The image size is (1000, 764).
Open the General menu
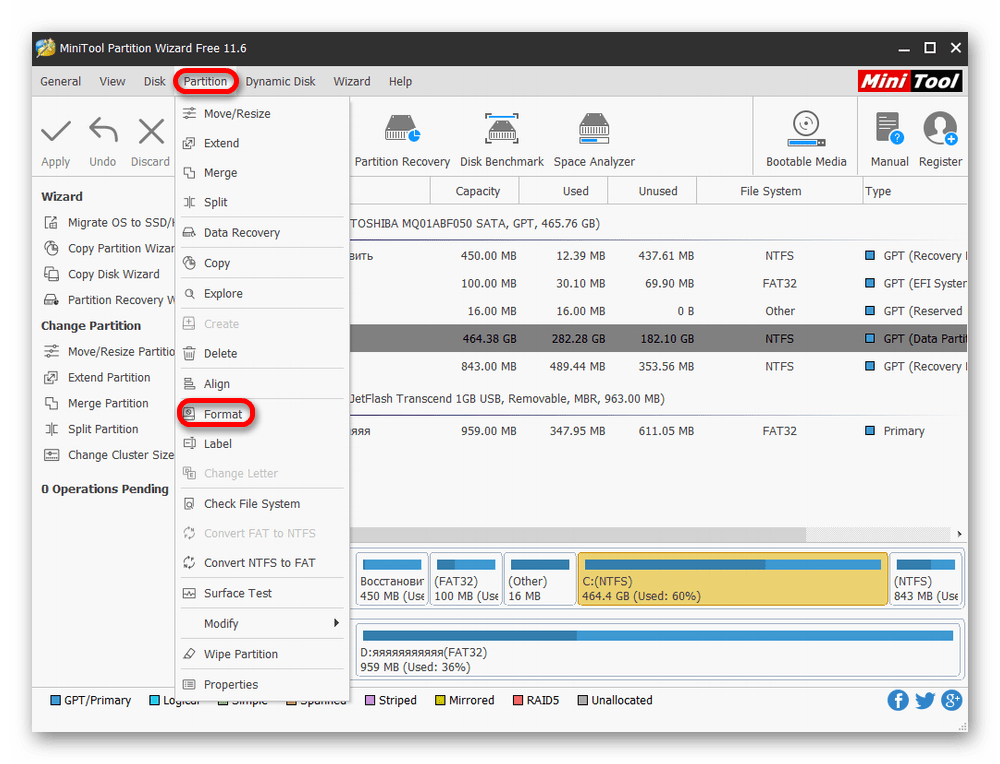click(61, 82)
